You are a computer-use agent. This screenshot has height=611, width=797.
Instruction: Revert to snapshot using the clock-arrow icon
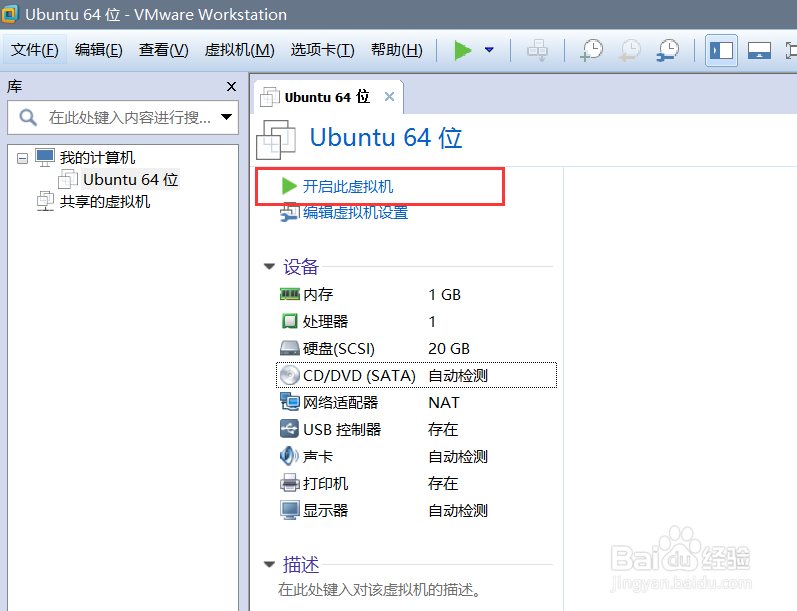630,50
